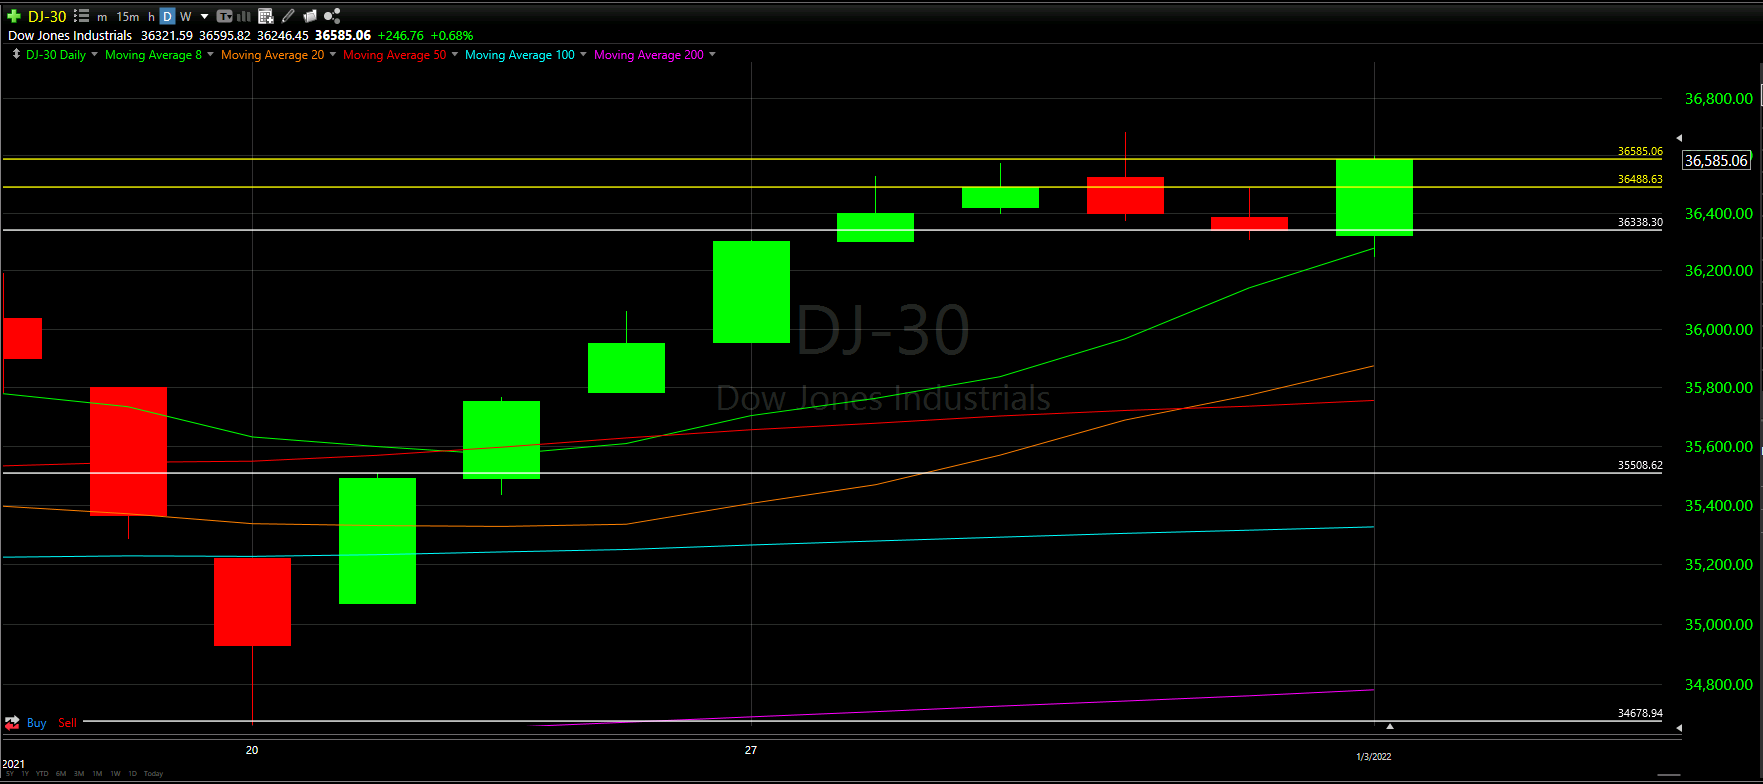Click the 36,800.00 price axis label

coord(1718,99)
